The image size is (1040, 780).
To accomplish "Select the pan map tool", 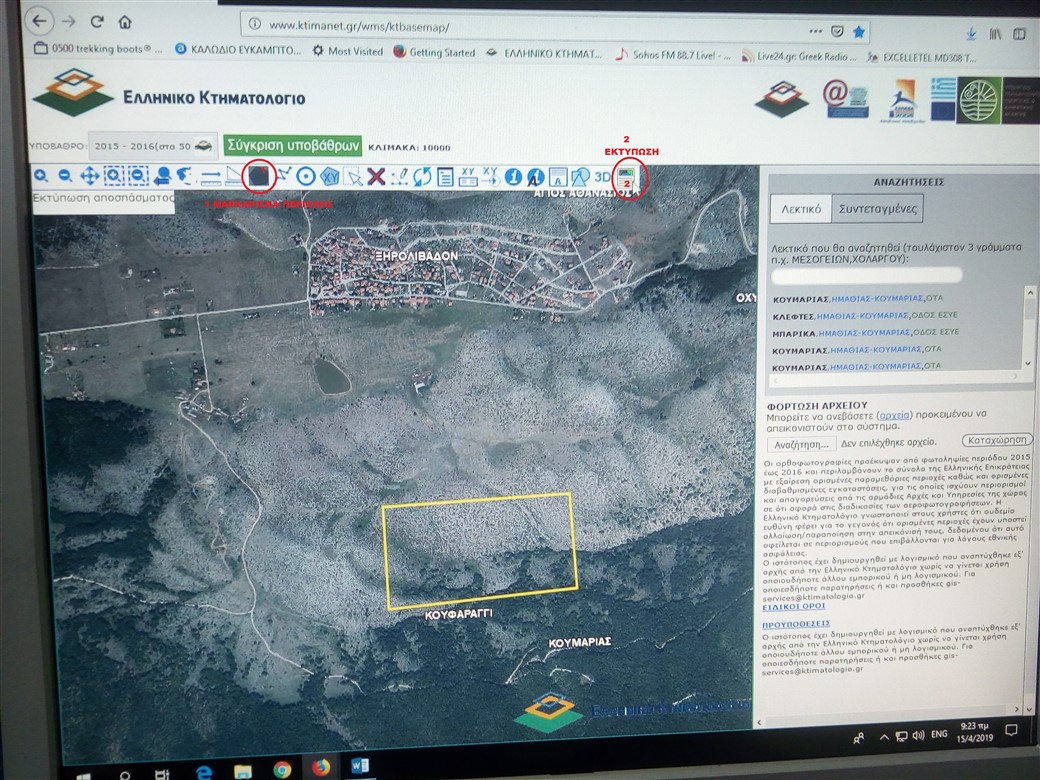I will (x=89, y=176).
